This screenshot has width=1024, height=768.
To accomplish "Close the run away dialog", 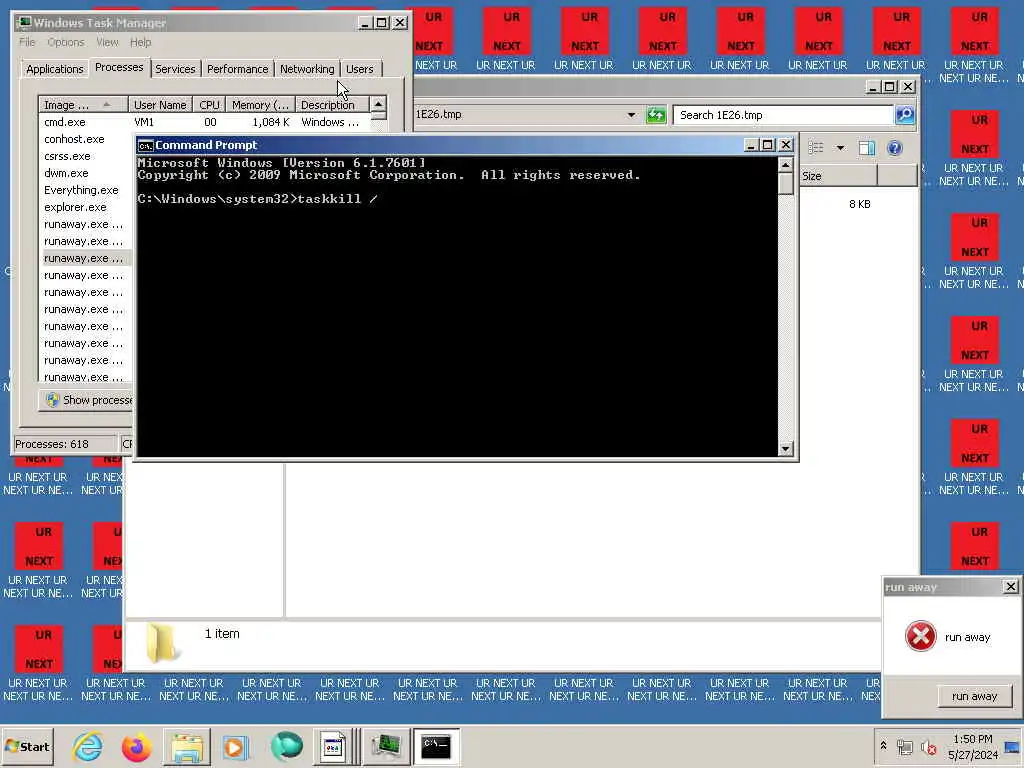I will [1010, 586].
